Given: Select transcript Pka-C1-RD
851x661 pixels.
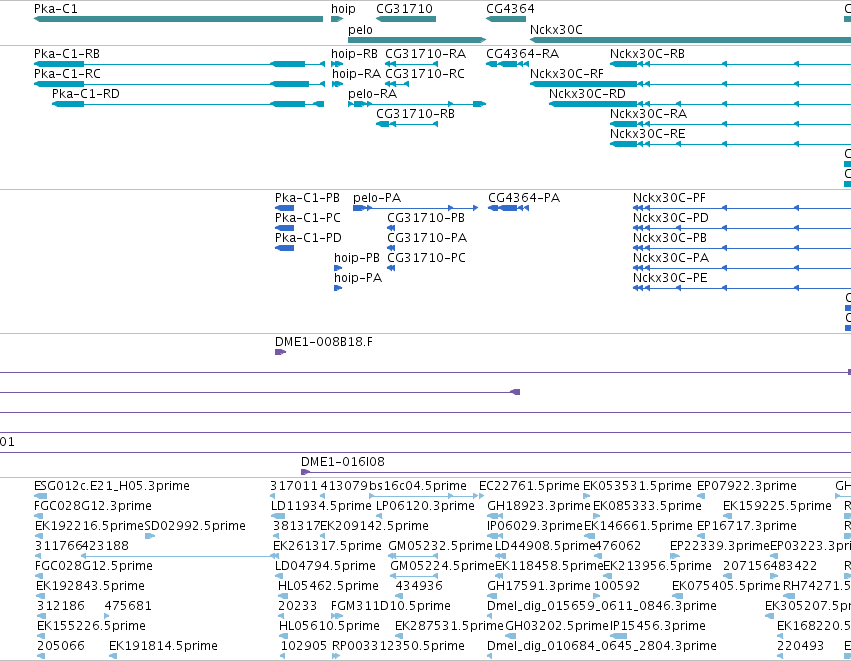Looking at the screenshot, I should coord(188,104).
